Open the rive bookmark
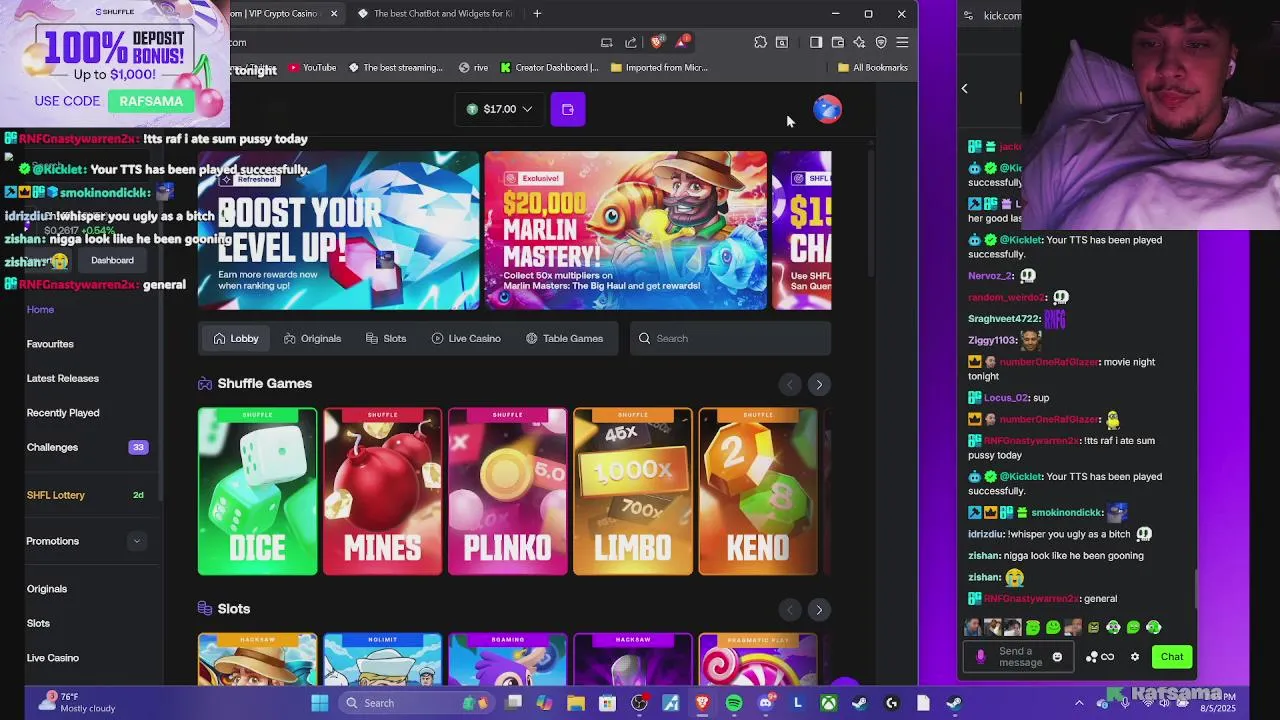1280x720 pixels. (x=473, y=67)
